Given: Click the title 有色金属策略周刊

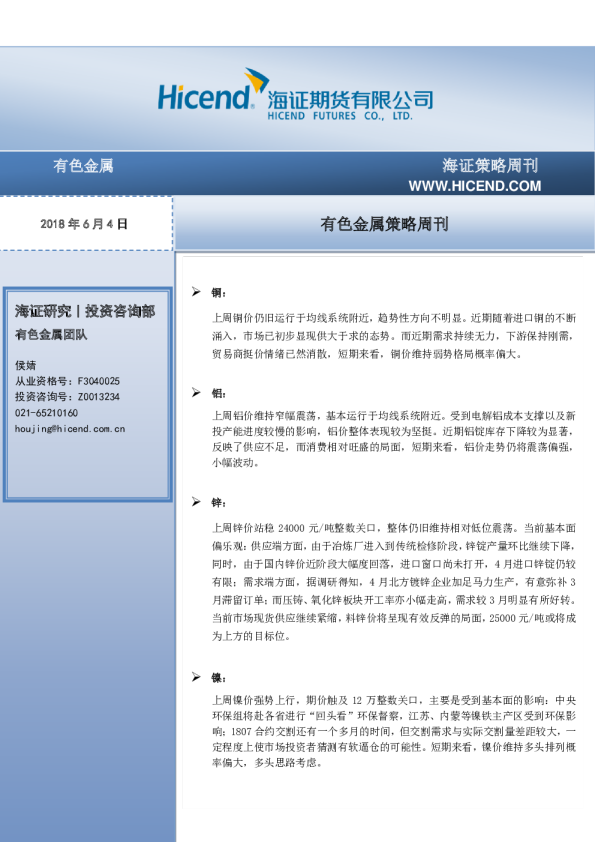Looking at the screenshot, I should 384,224.
